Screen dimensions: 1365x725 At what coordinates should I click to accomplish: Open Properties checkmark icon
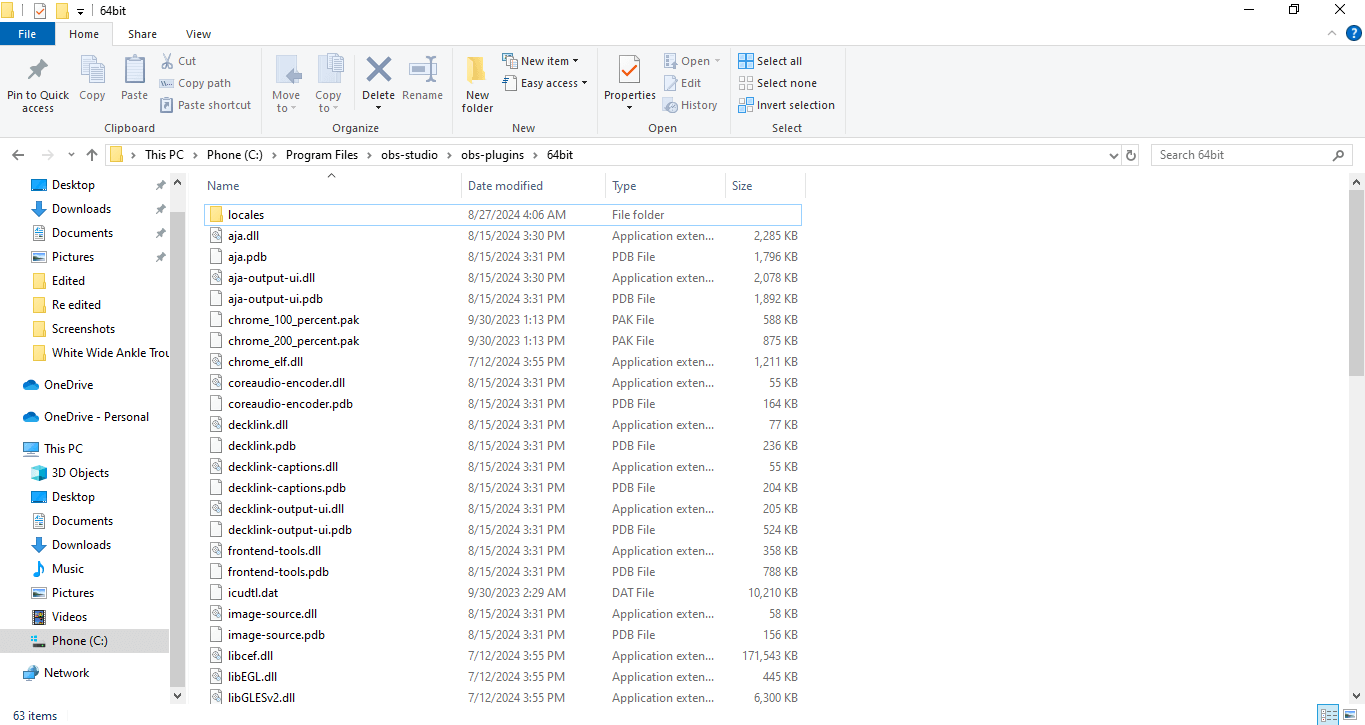point(629,70)
